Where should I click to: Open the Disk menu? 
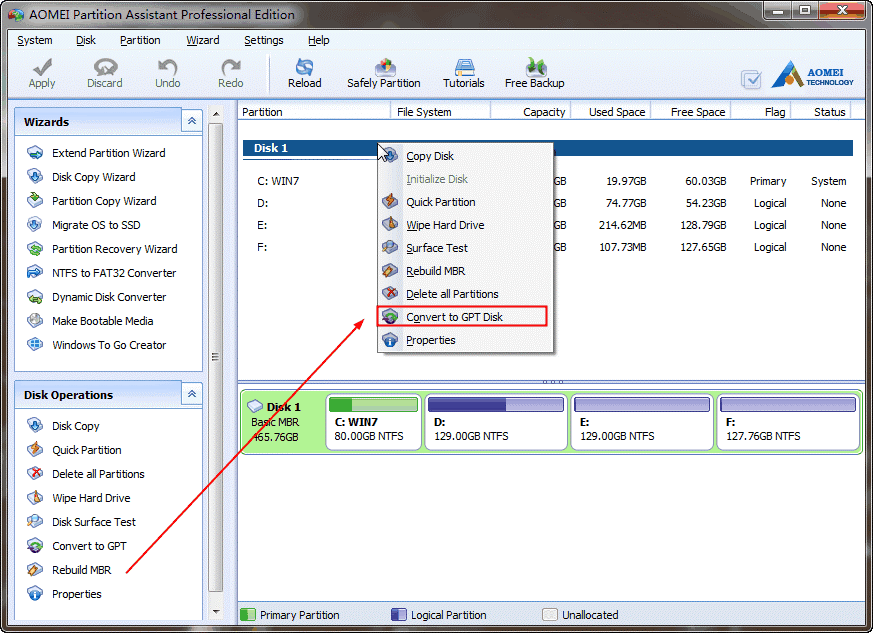point(86,40)
